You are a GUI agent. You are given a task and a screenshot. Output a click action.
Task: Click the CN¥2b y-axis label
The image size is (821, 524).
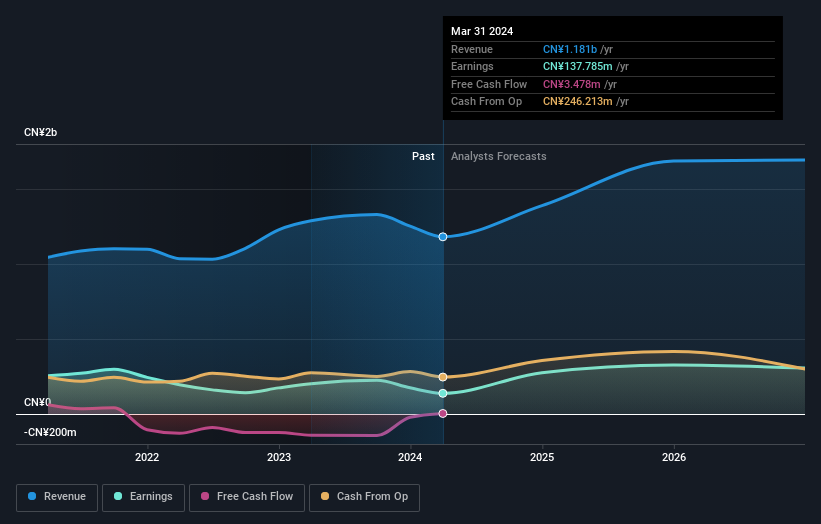(x=40, y=132)
